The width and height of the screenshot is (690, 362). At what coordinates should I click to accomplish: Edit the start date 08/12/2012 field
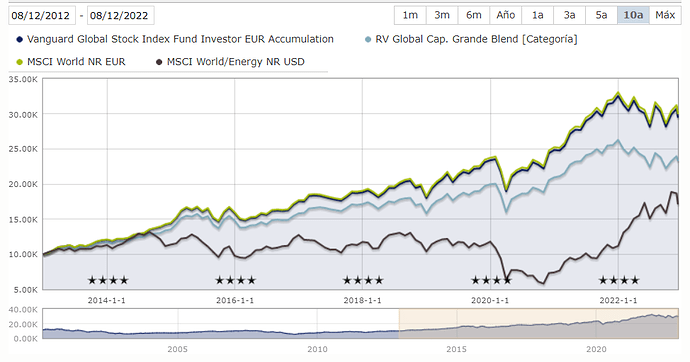tap(41, 15)
